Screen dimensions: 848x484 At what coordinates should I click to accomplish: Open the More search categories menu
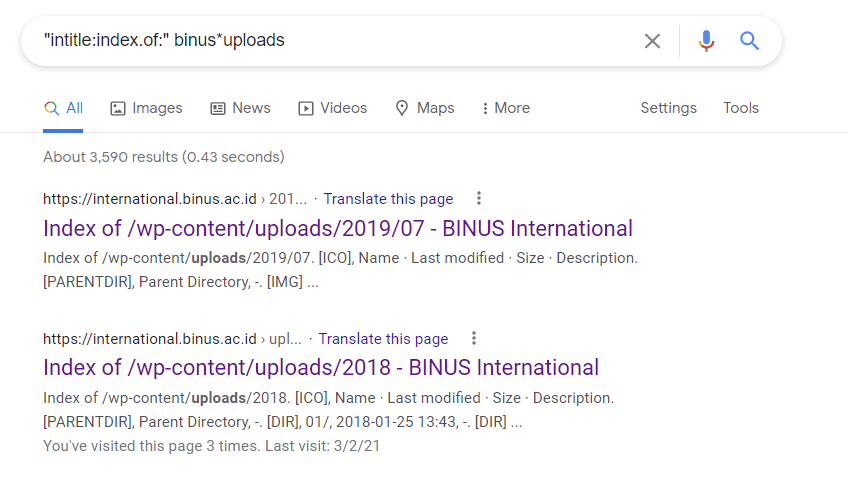pos(506,108)
